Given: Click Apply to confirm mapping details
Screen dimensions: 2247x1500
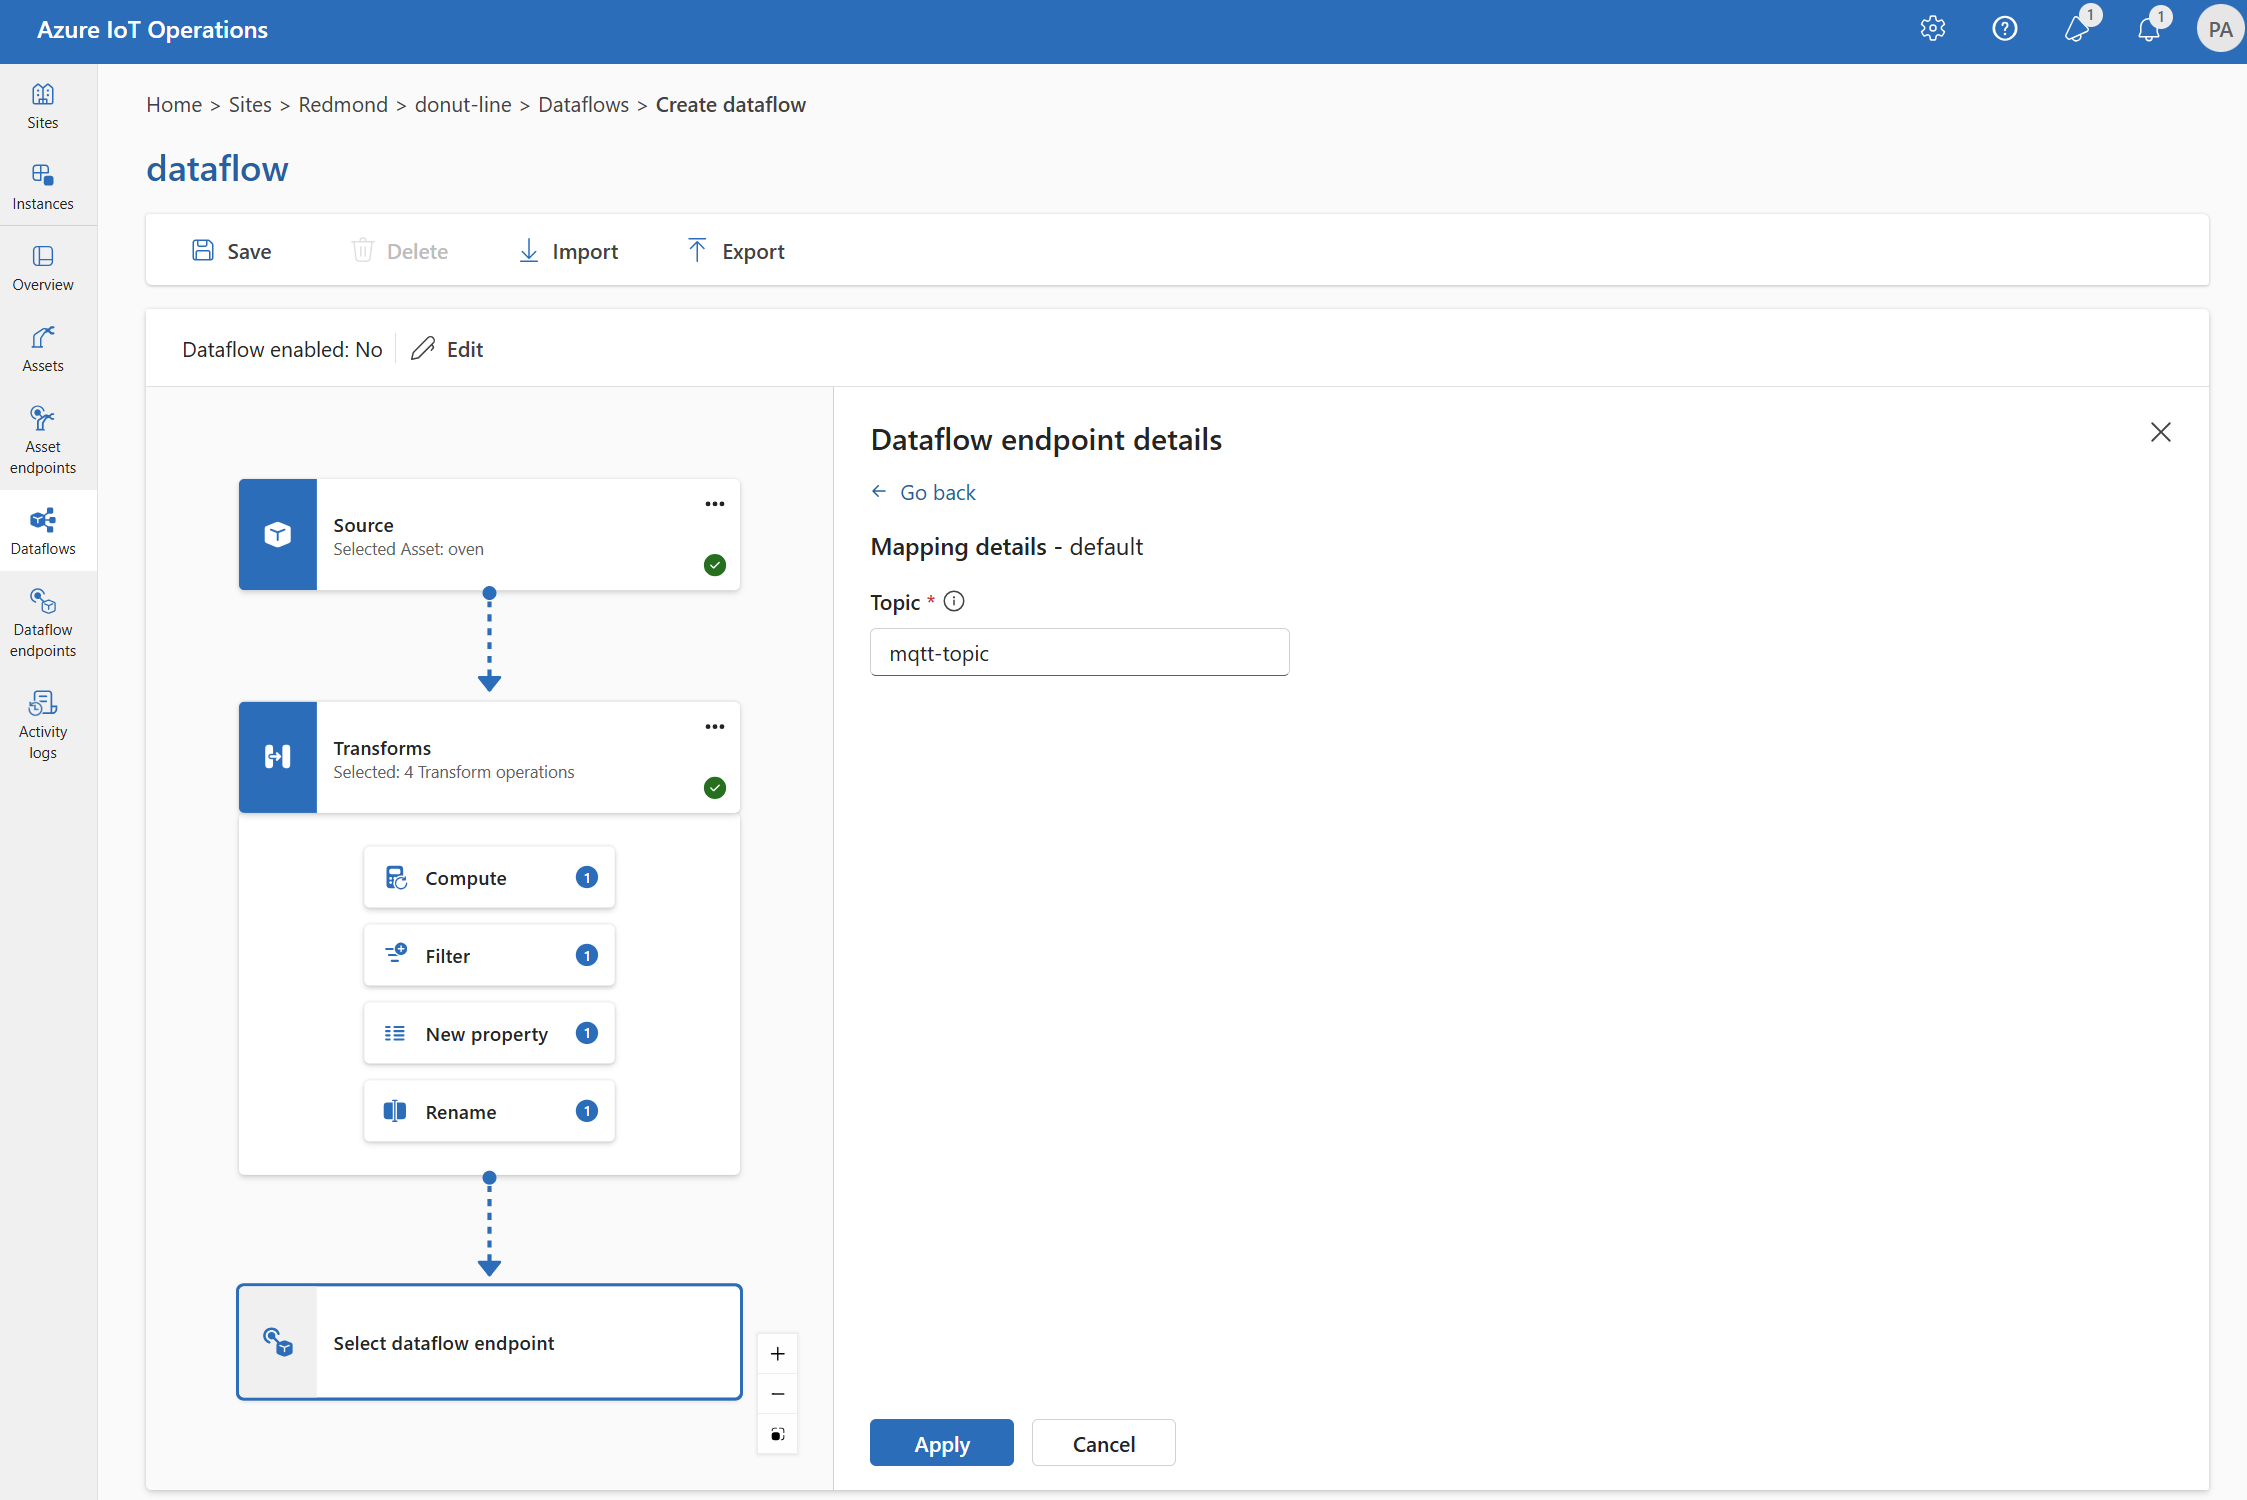Looking at the screenshot, I should point(939,1443).
